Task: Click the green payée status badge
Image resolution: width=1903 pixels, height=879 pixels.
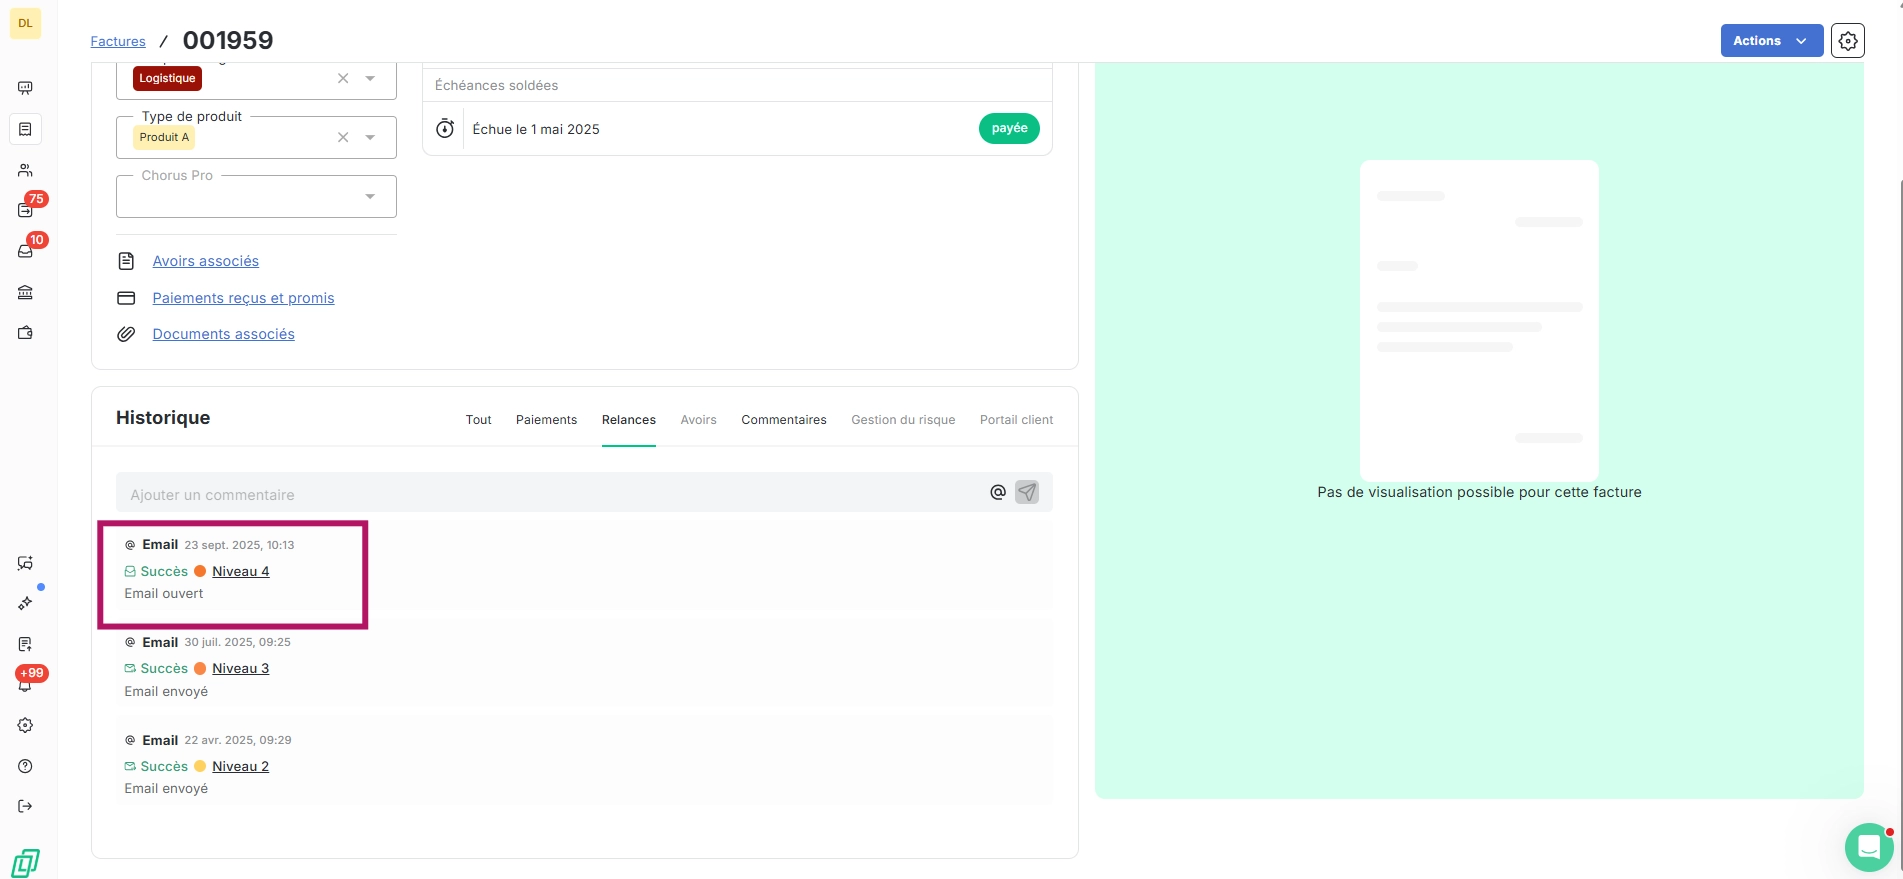Action: click(x=1010, y=128)
